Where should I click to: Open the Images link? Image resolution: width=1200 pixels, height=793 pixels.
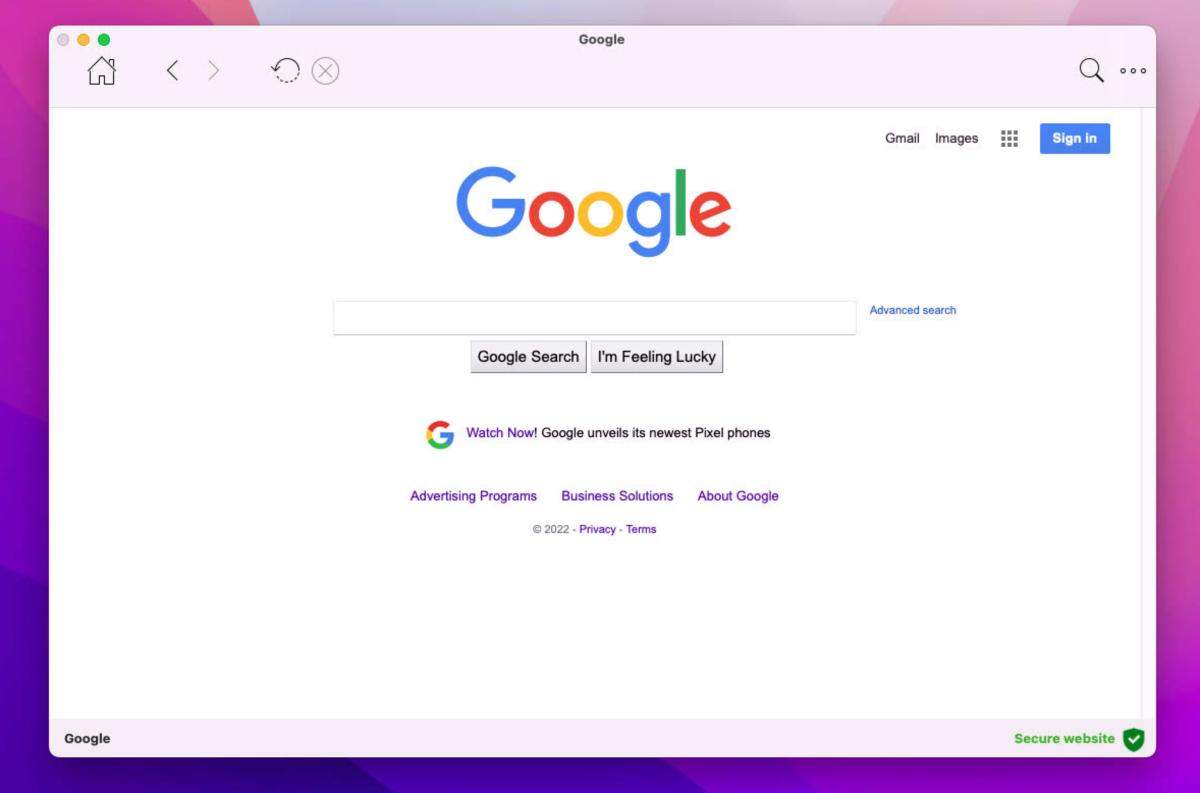[956, 139]
